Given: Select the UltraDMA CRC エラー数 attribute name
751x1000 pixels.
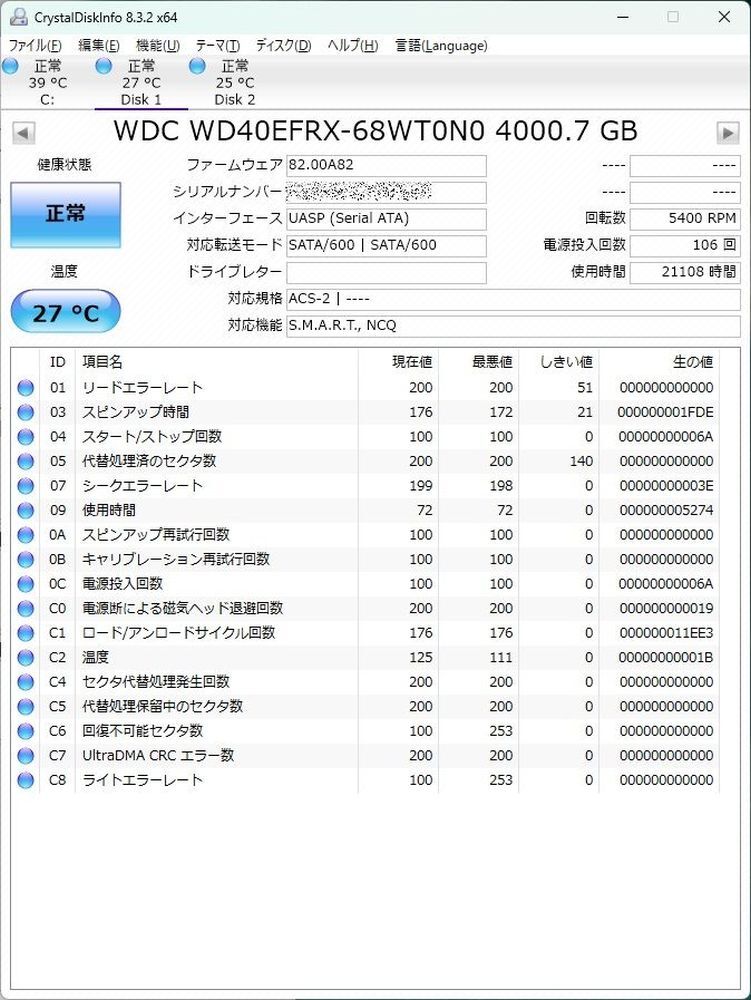Looking at the screenshot, I should click(x=158, y=756).
